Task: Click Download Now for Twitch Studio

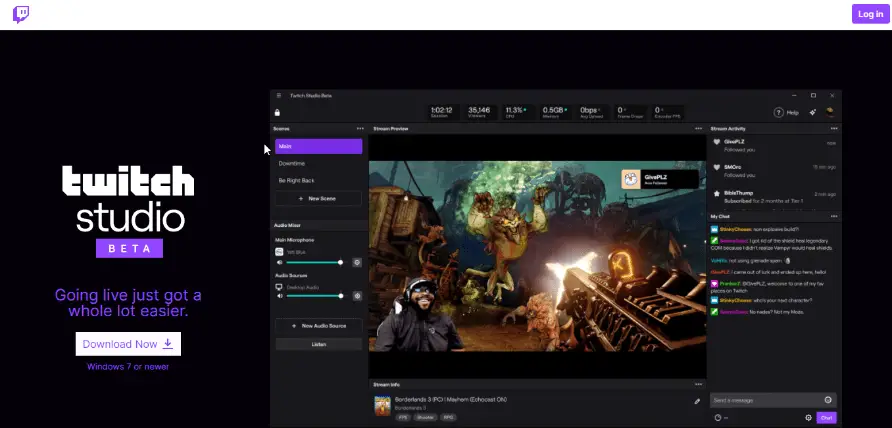Action: point(128,344)
